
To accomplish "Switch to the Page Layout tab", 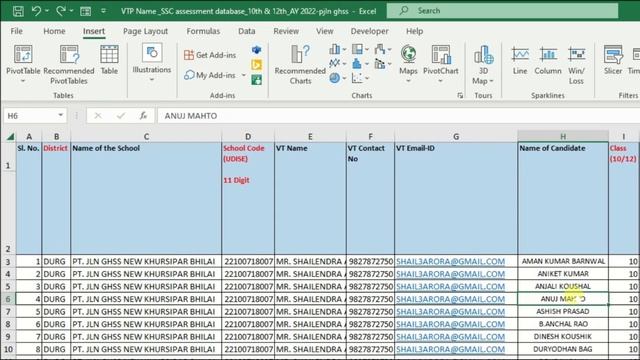I will coord(145,31).
